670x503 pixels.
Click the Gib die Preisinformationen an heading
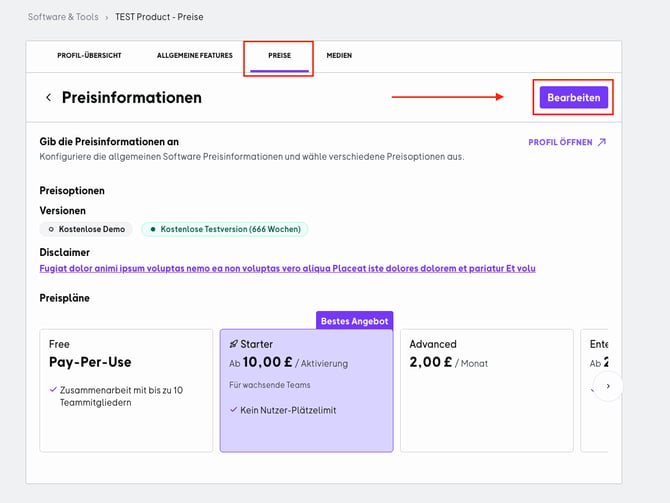(x=109, y=141)
